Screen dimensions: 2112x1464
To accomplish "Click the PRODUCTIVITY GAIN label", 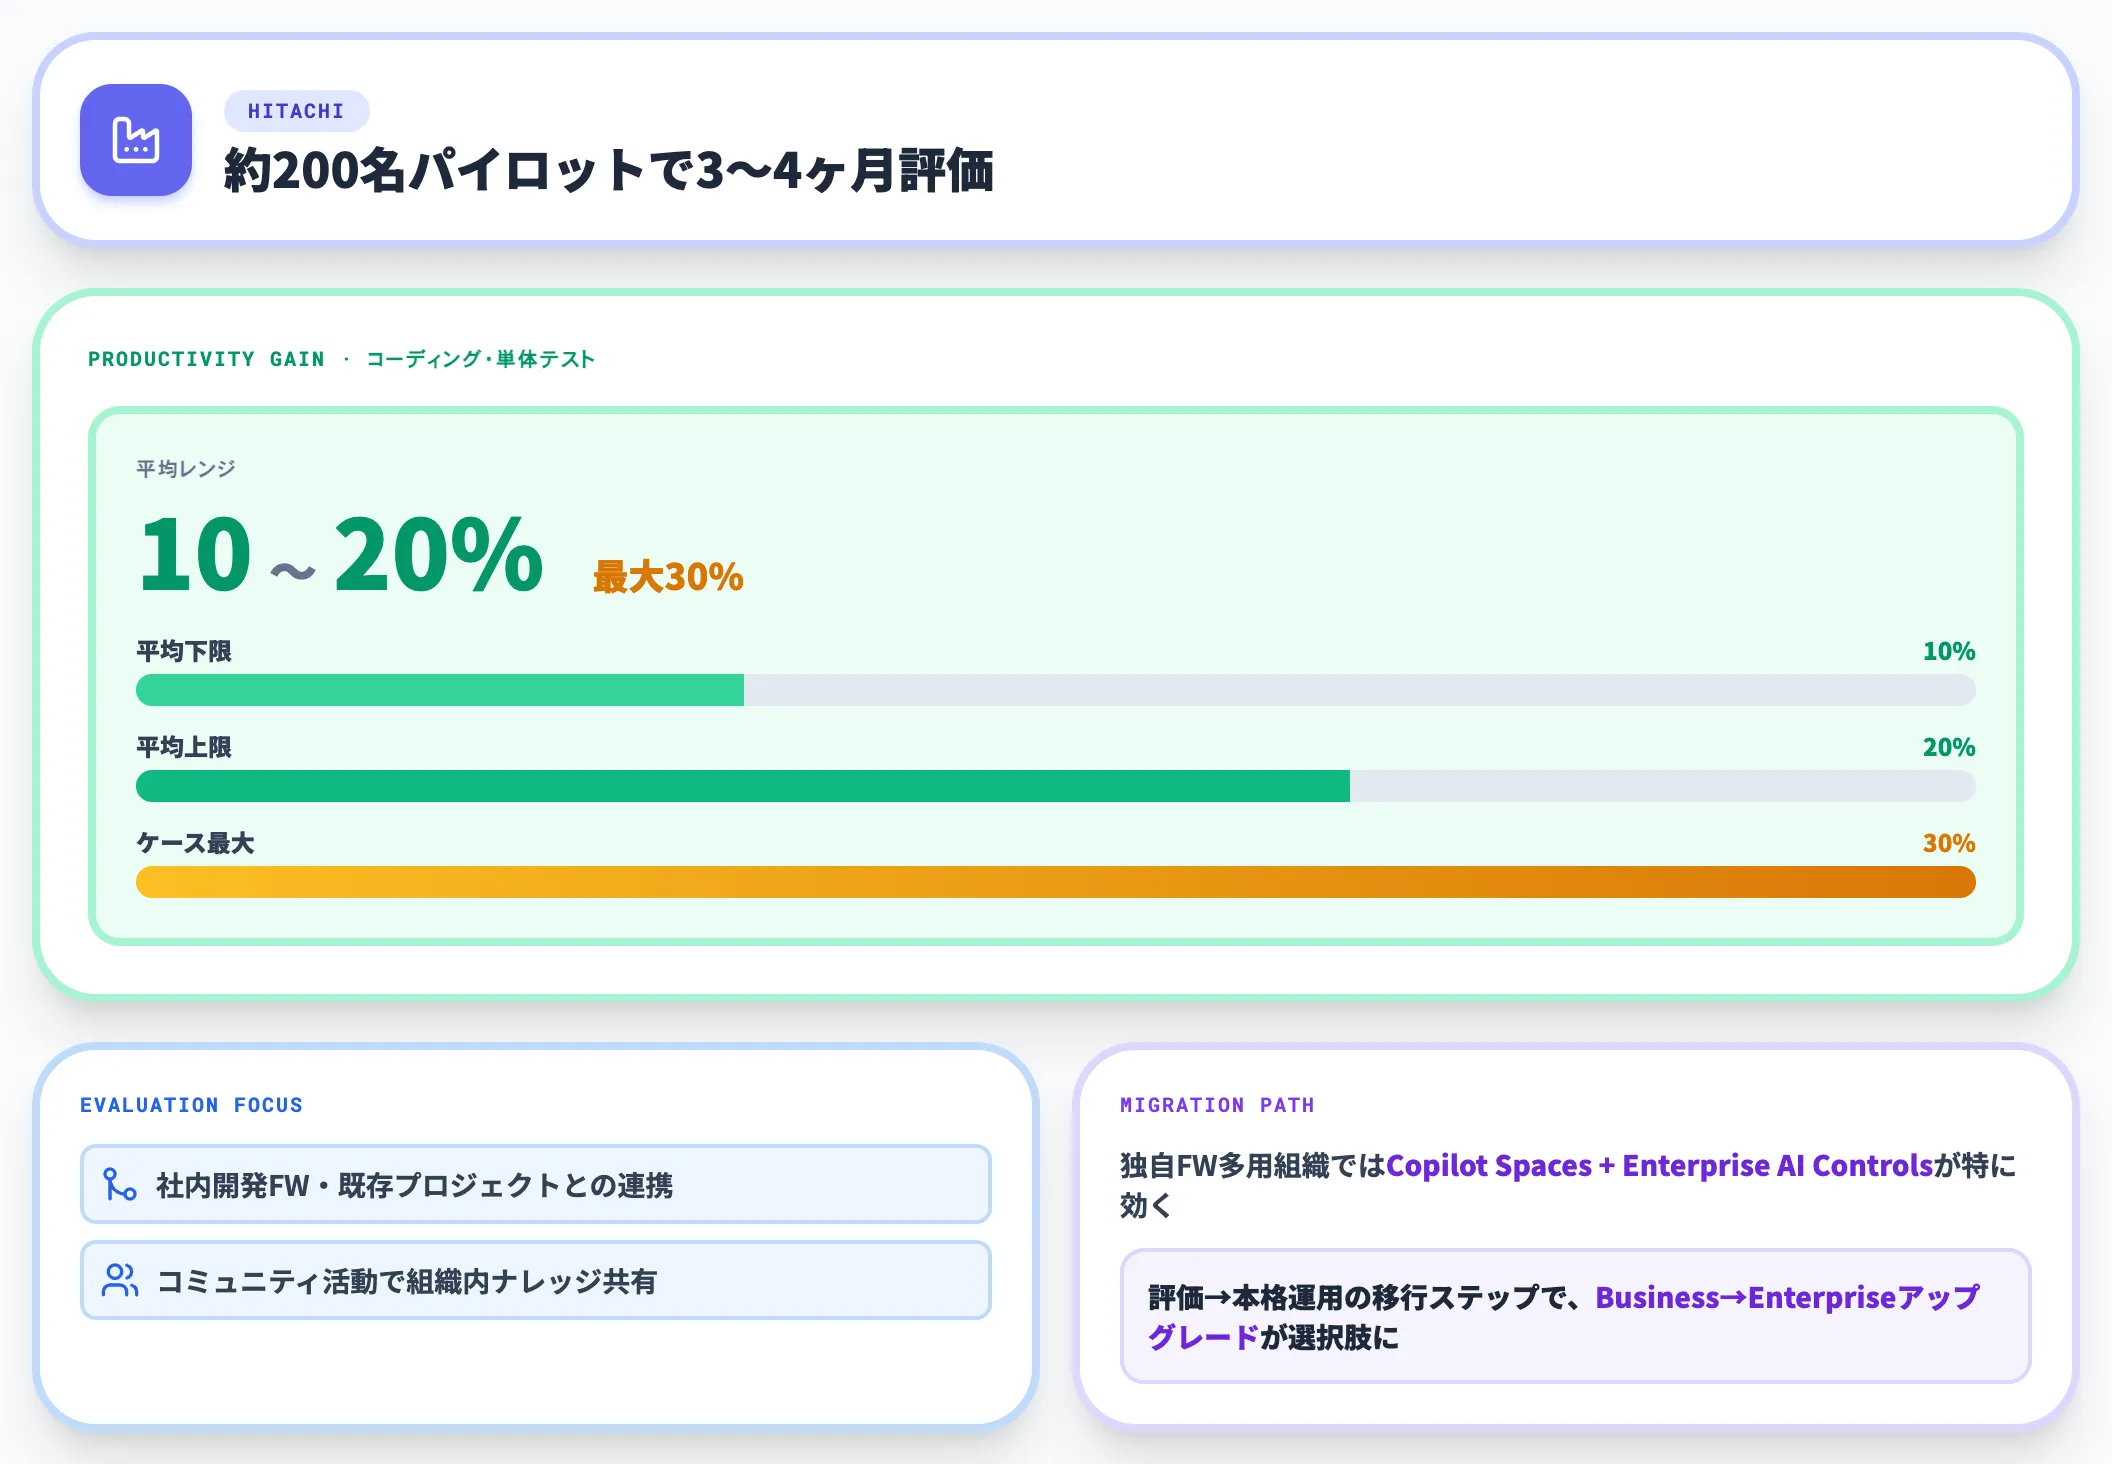I will click(x=206, y=359).
